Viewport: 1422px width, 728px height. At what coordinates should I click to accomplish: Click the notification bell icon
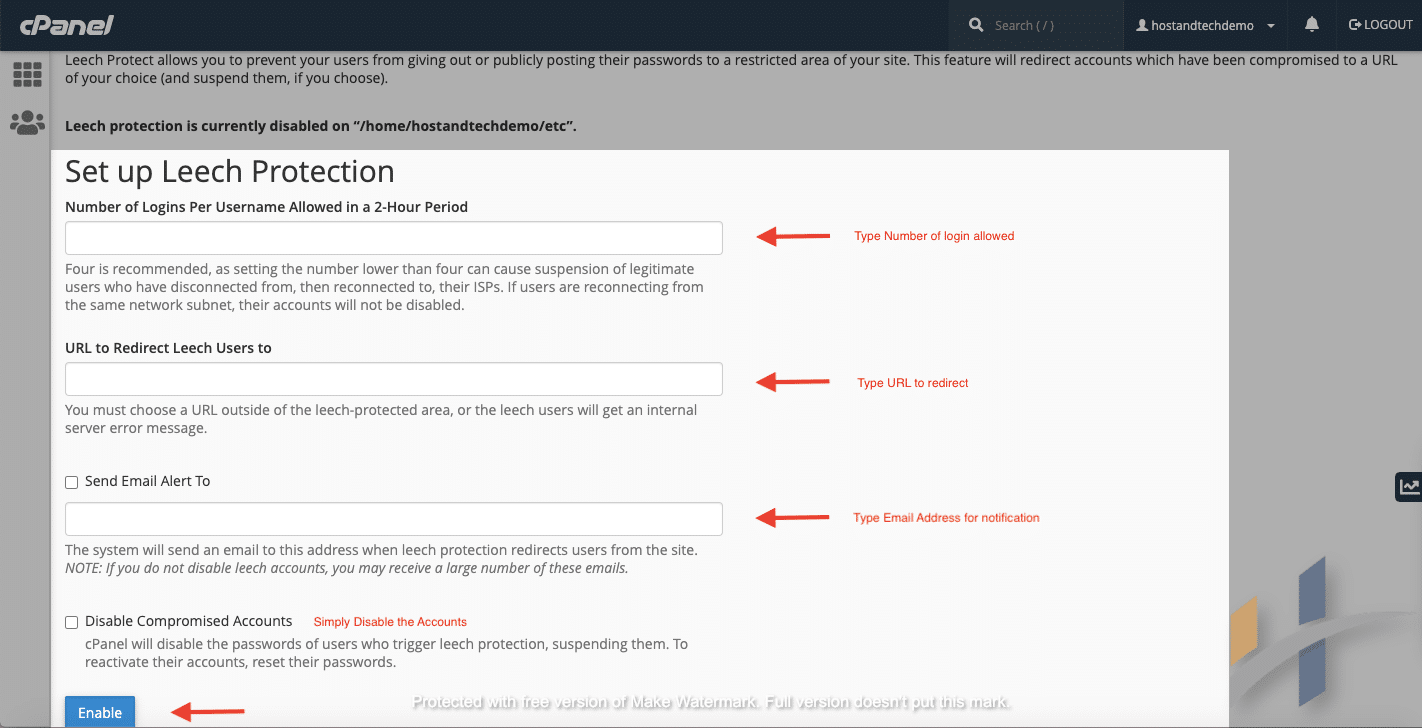pyautogui.click(x=1310, y=24)
